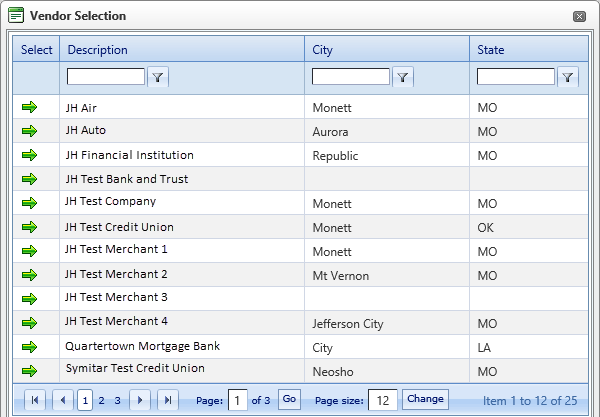Viewport: 600px width, 417px height.
Task: Open Description column filter menu
Action: (158, 77)
